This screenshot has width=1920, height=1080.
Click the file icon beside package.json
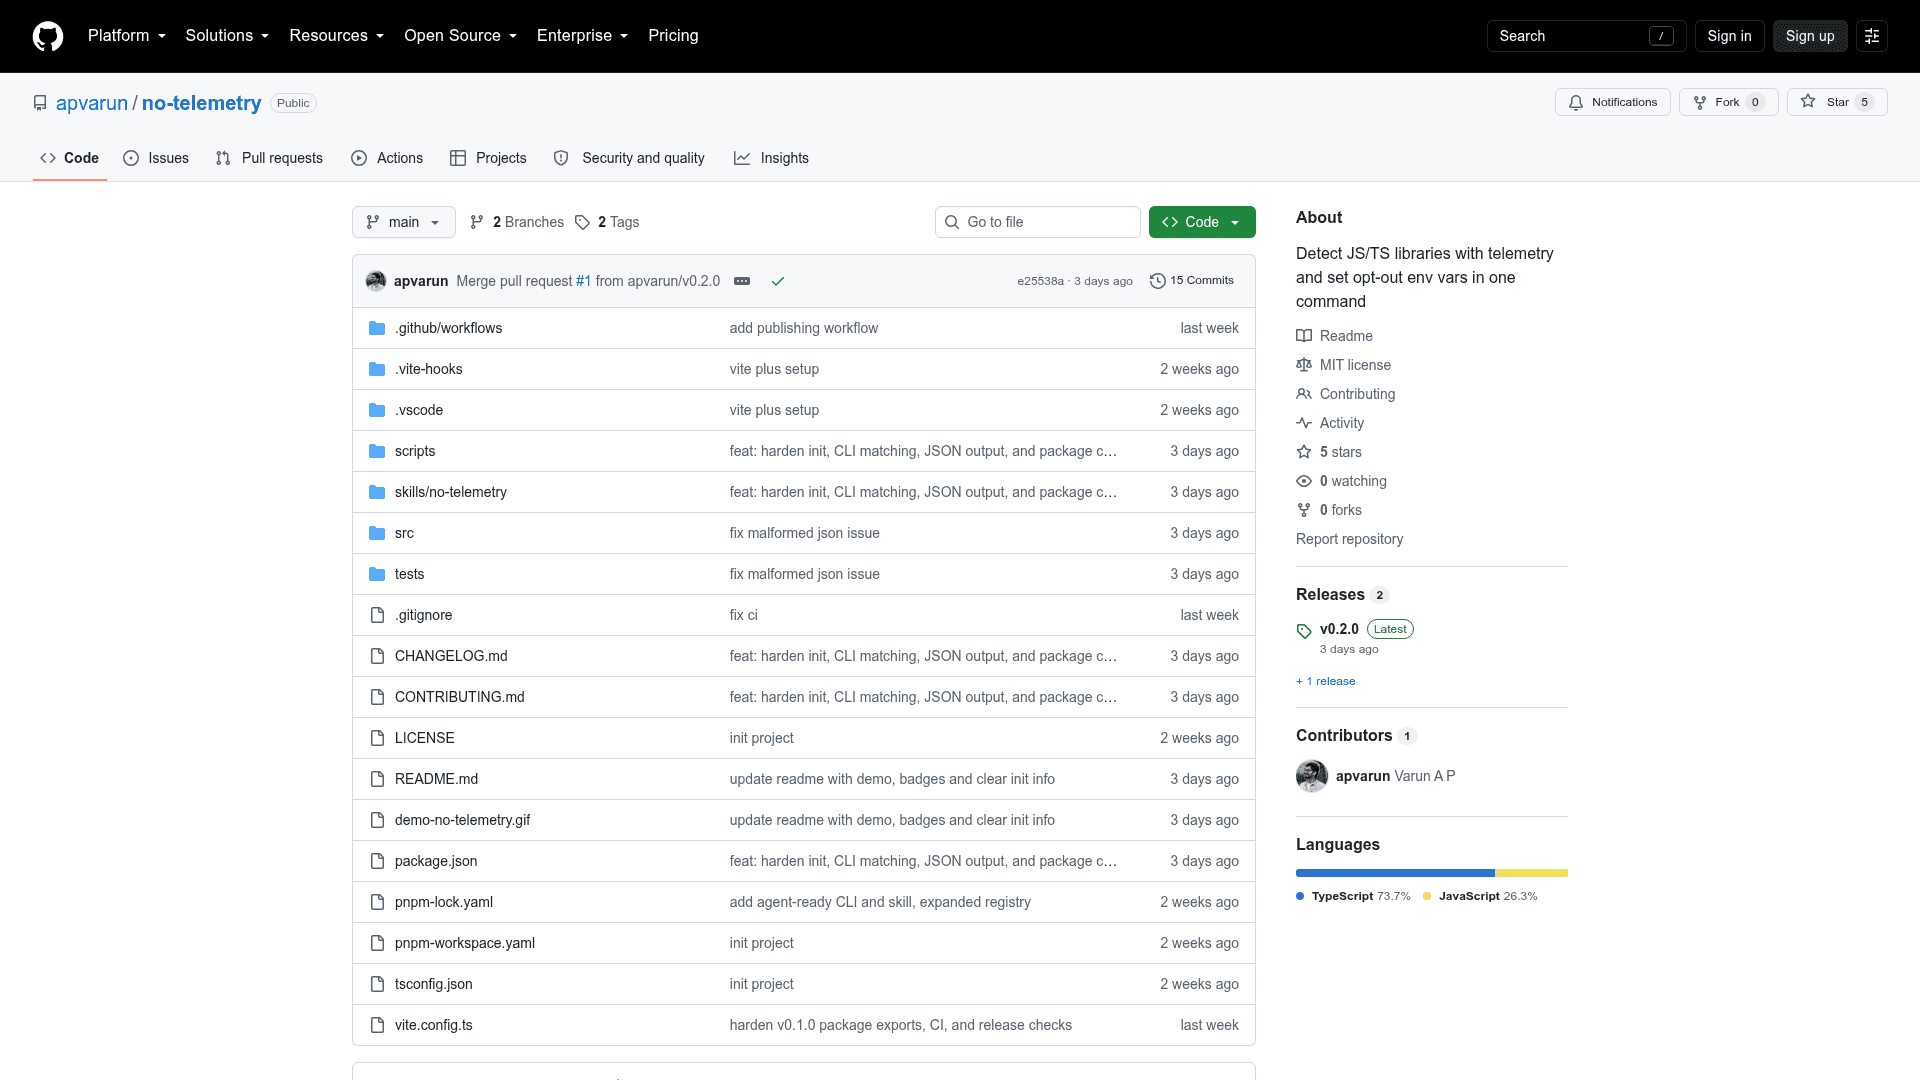pyautogui.click(x=377, y=861)
